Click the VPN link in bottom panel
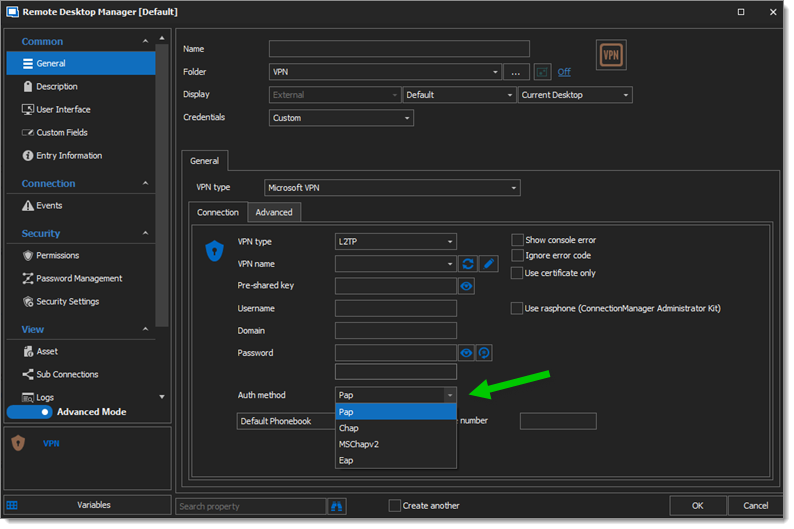 [x=51, y=443]
